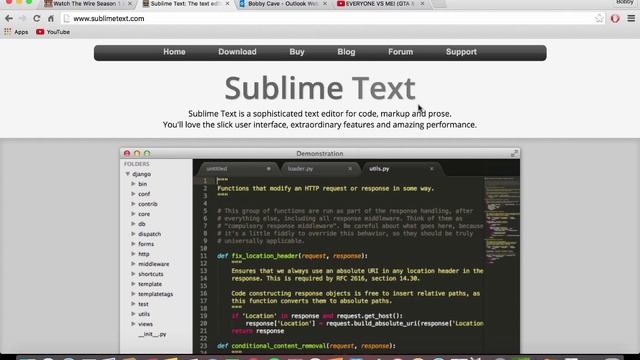The image size is (640, 360).
Task: Bookmark page with the star icon
Action: coord(599,18)
